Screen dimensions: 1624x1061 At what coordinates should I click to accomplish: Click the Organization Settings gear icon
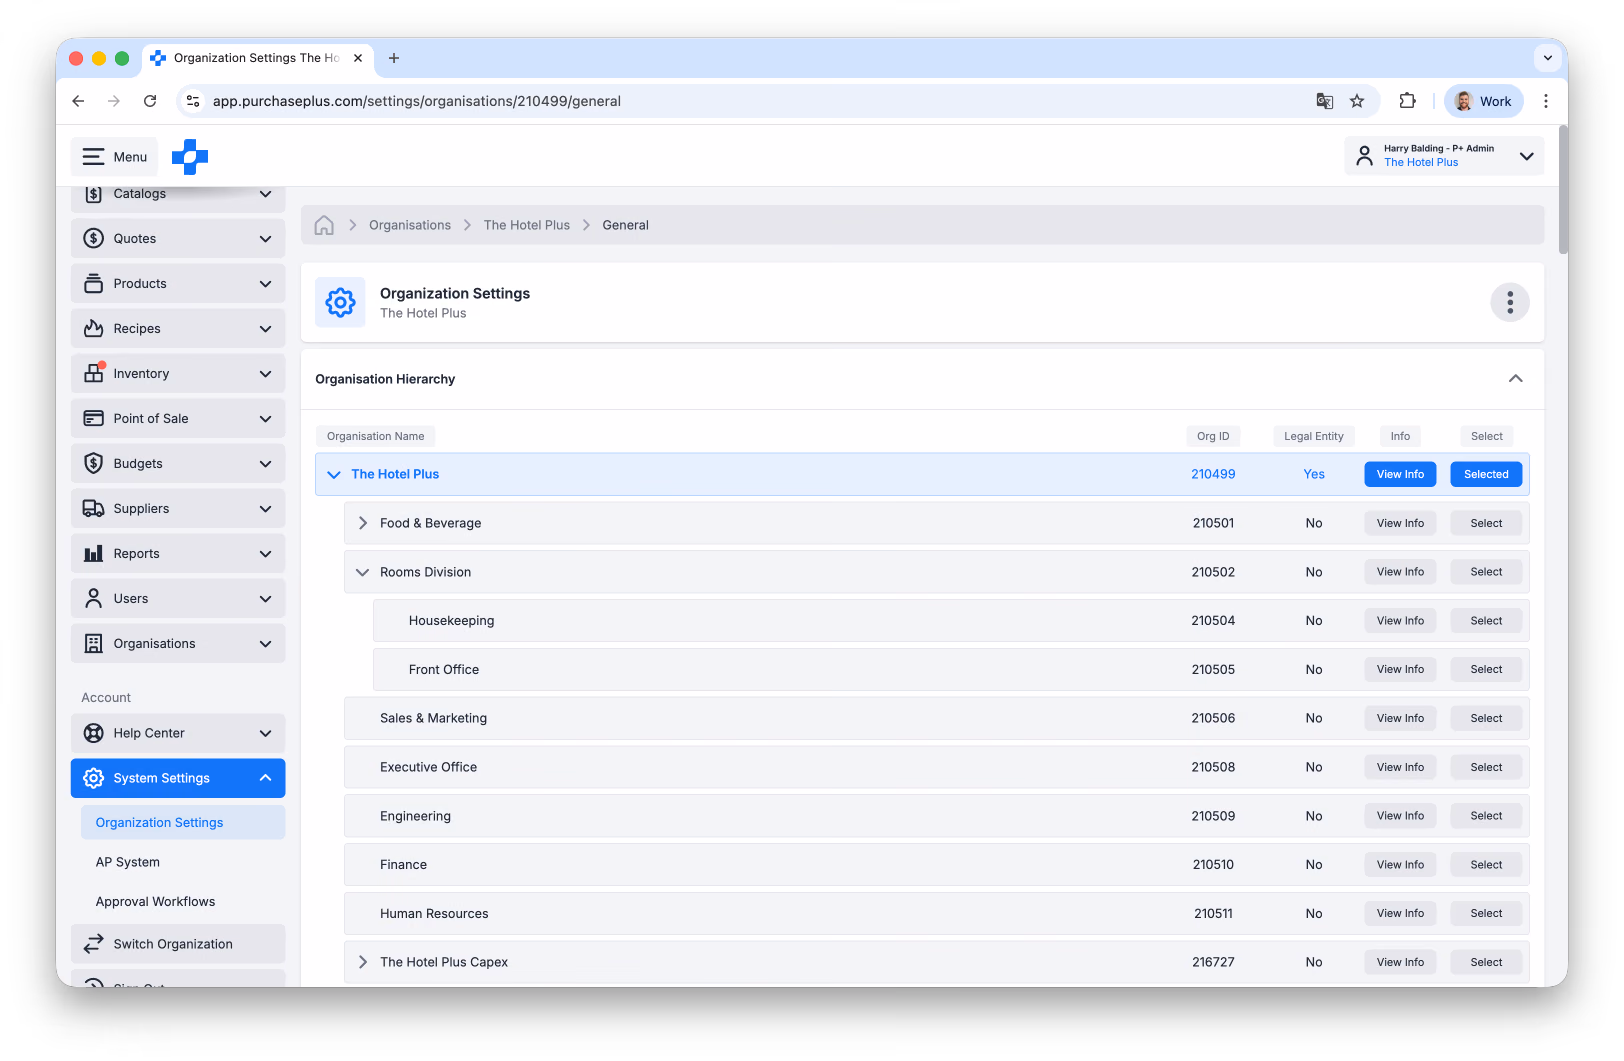coord(340,302)
